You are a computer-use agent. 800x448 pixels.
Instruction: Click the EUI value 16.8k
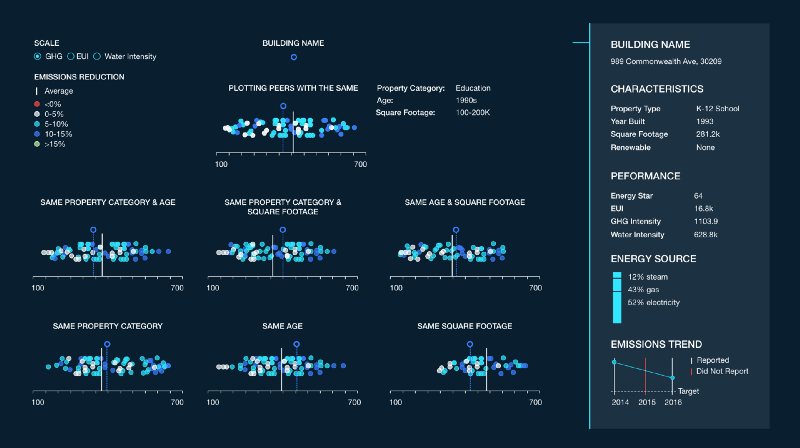(703, 209)
